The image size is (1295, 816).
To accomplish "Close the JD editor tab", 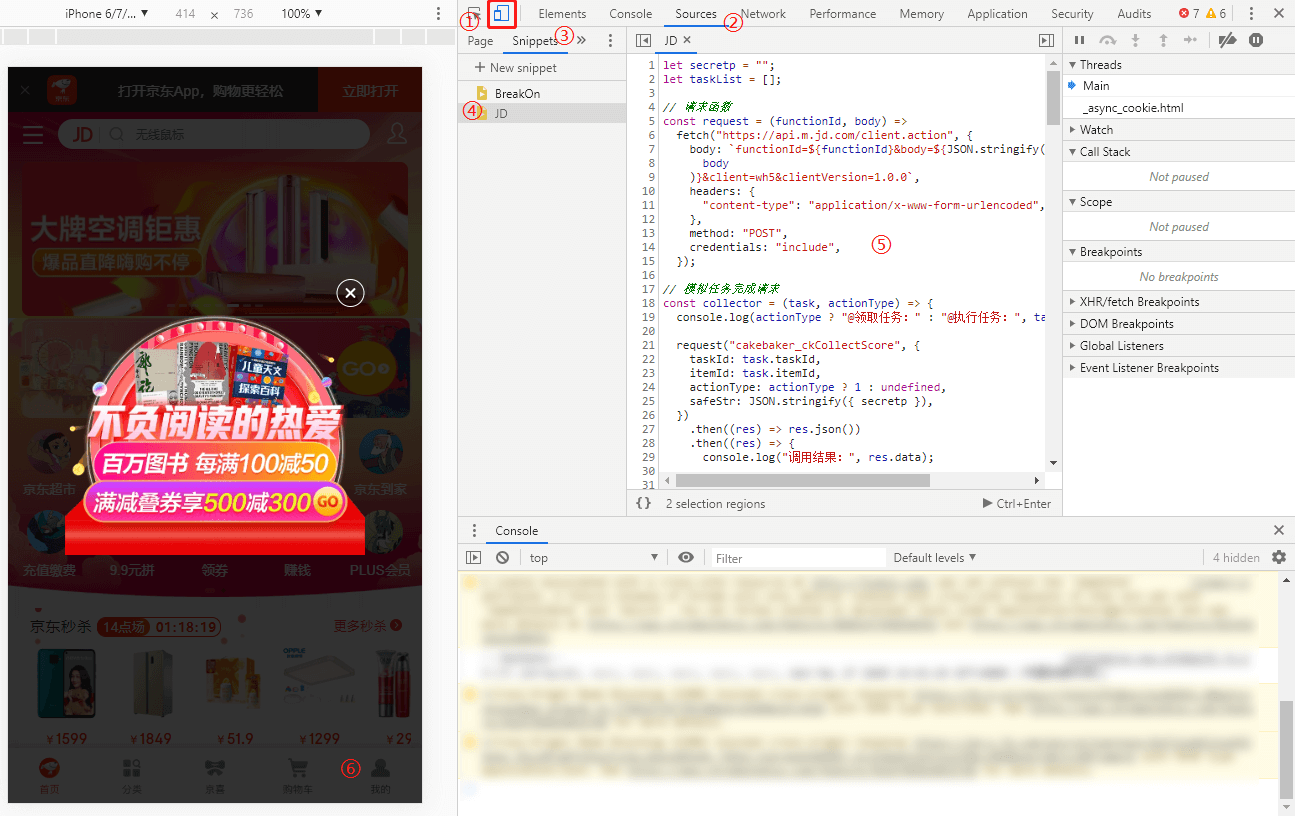I will coord(687,41).
